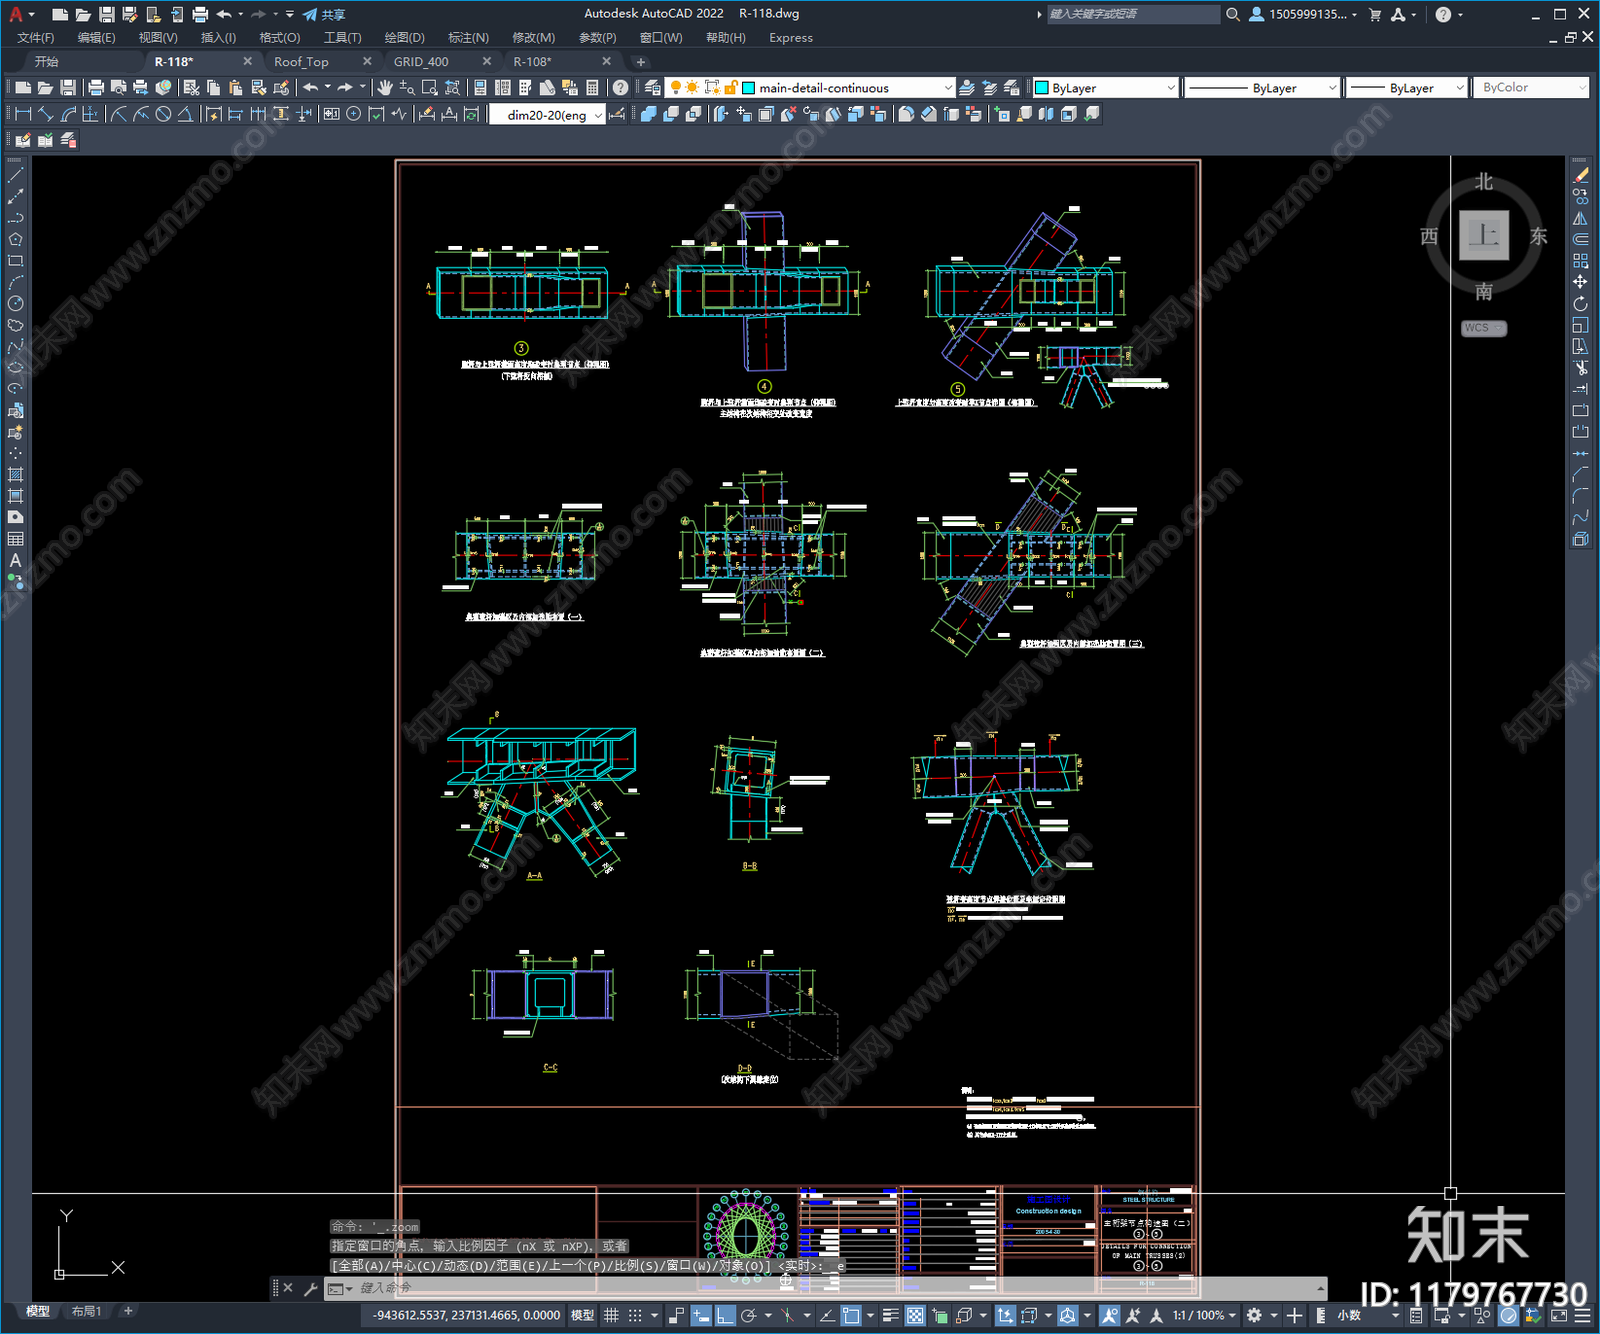The height and width of the screenshot is (1334, 1600).
Task: Select the Rectangle draw tool
Action: (x=15, y=261)
